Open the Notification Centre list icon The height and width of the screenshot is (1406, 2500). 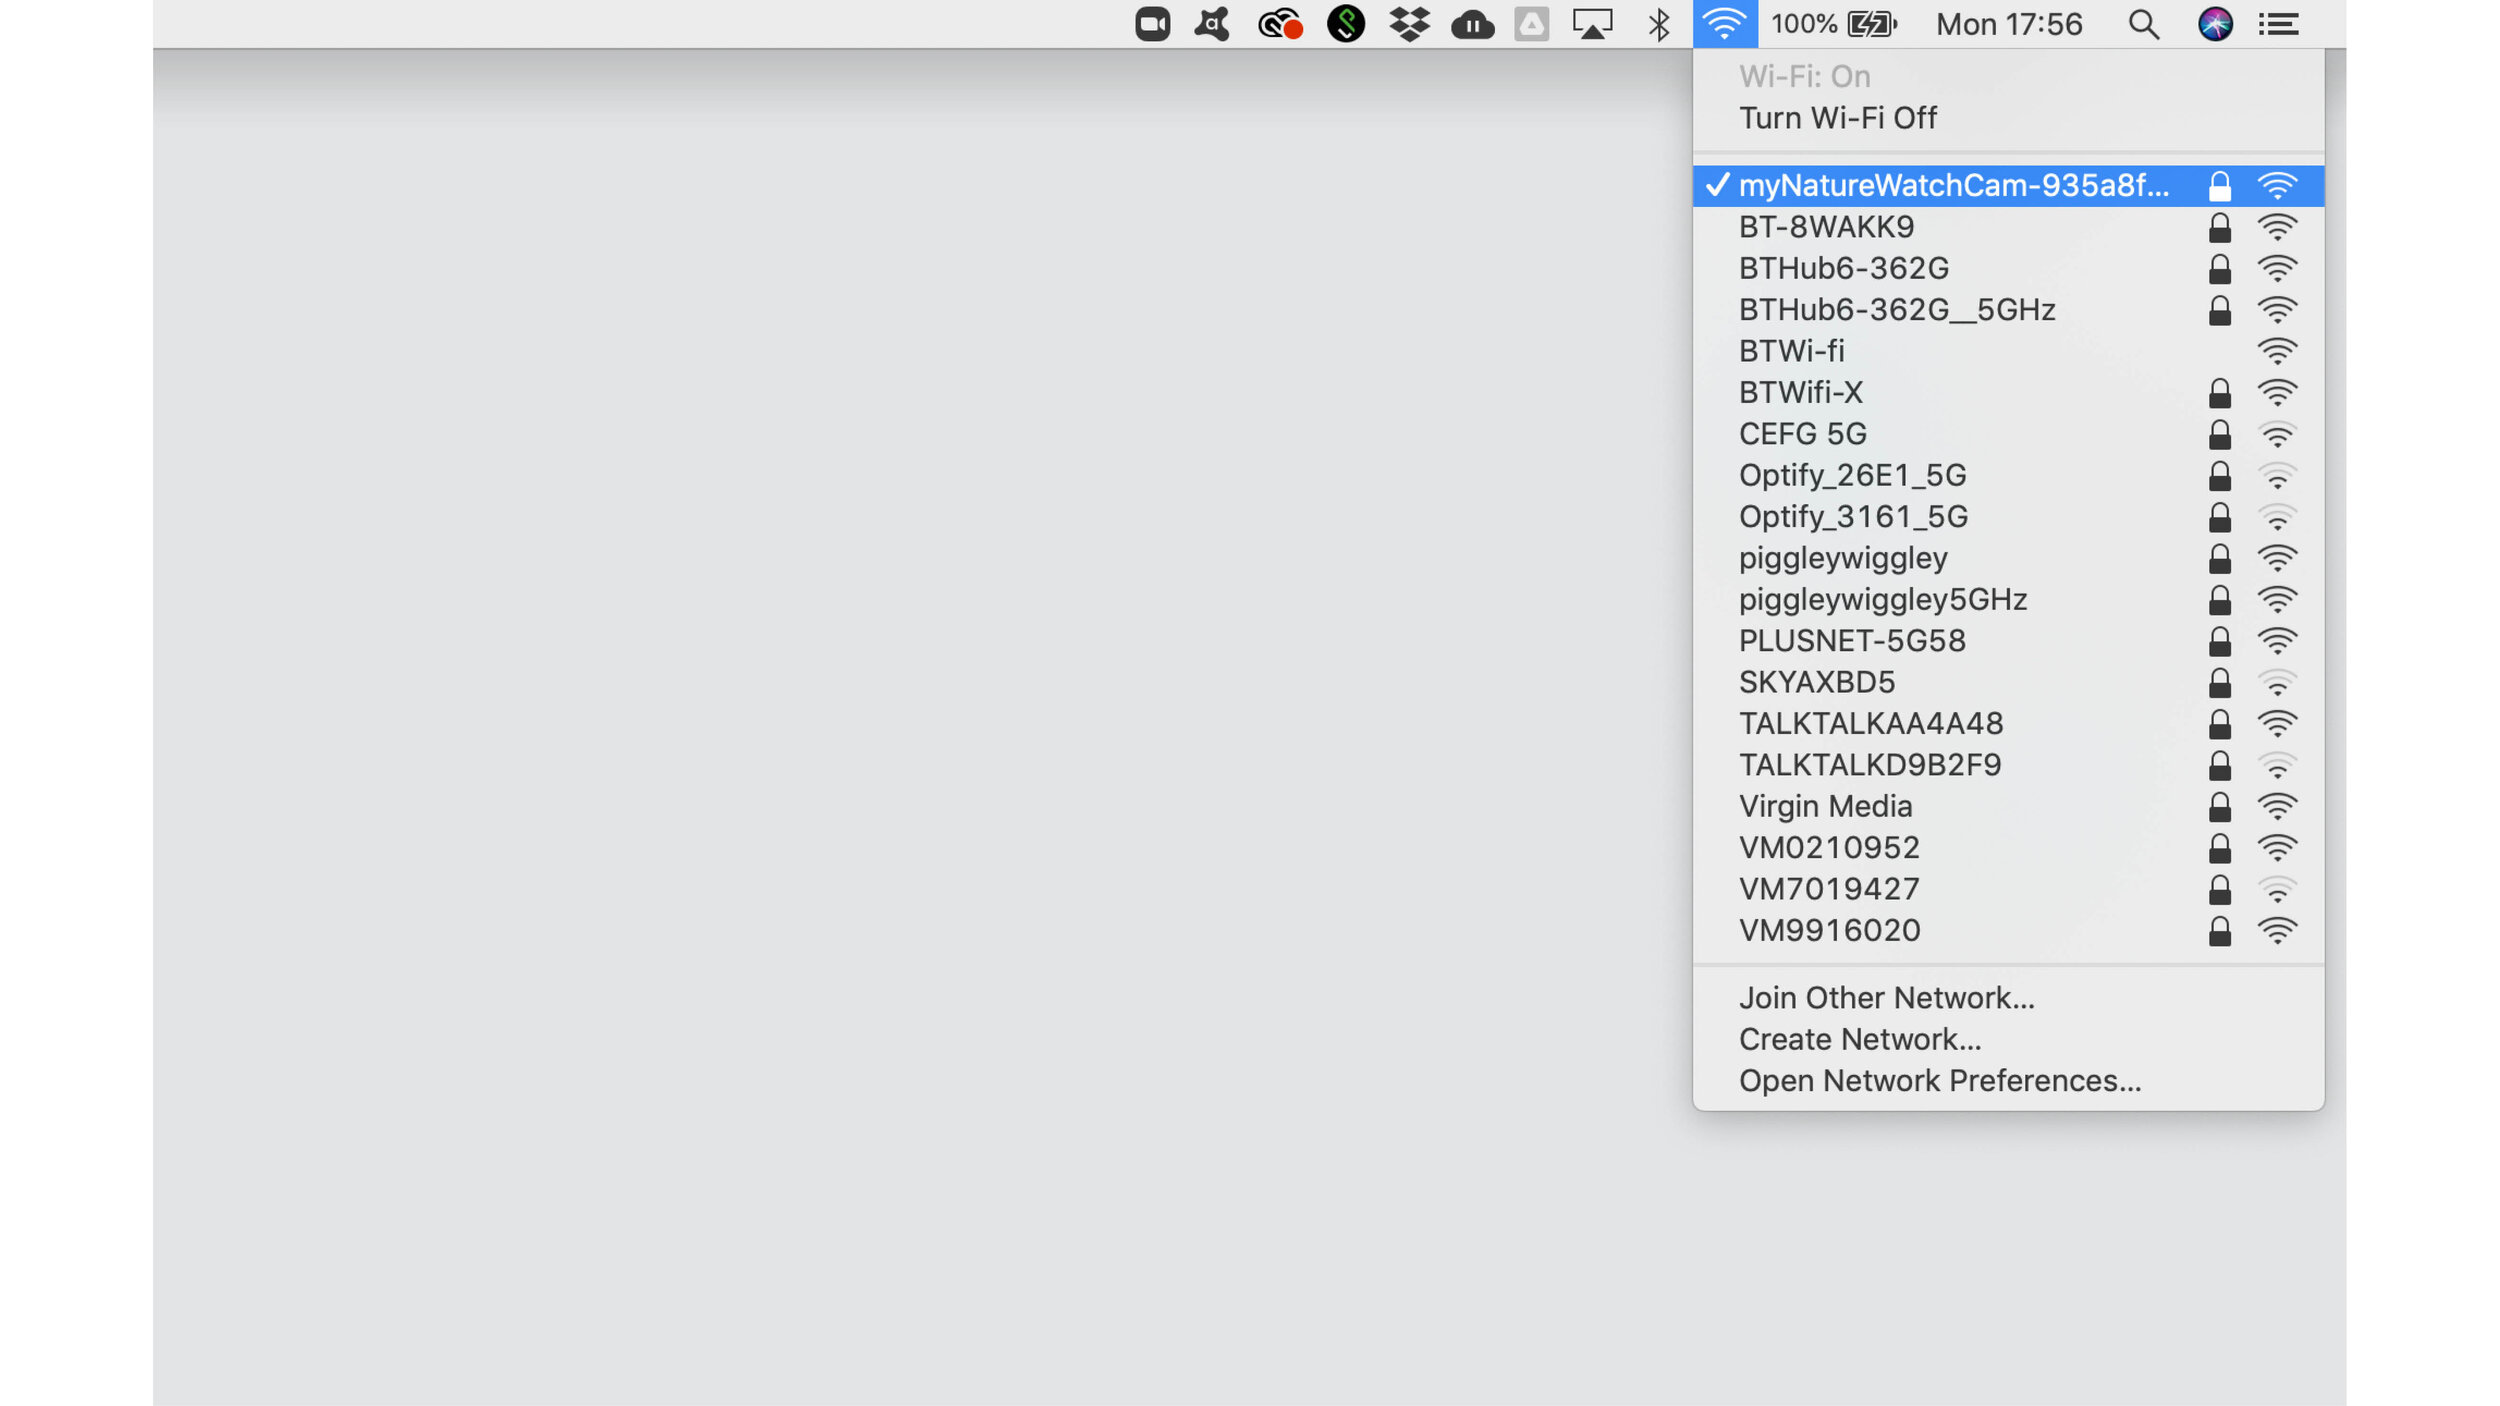point(2278,24)
